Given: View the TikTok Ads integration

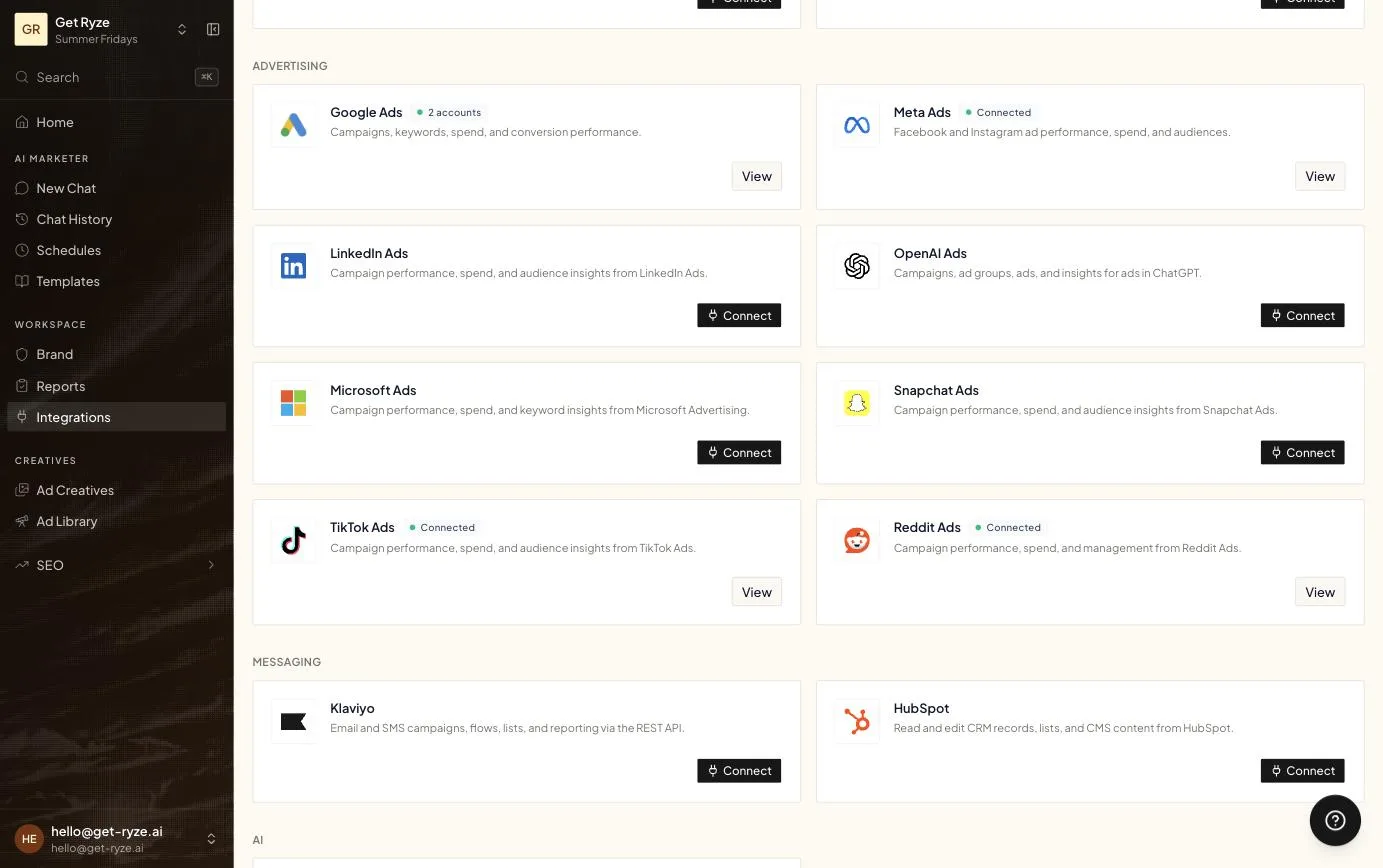Looking at the screenshot, I should [757, 592].
